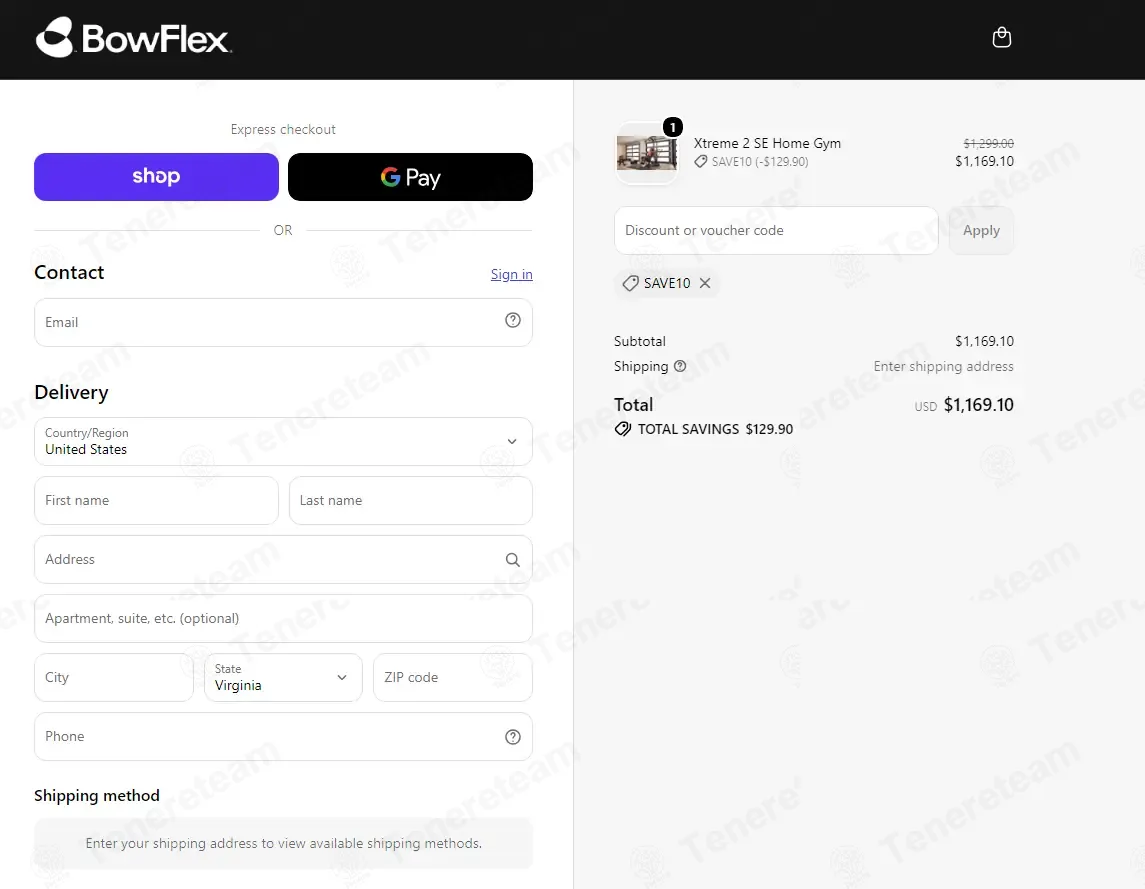Open the Shipping info question icon
Image resolution: width=1145 pixels, height=889 pixels.
(x=680, y=366)
